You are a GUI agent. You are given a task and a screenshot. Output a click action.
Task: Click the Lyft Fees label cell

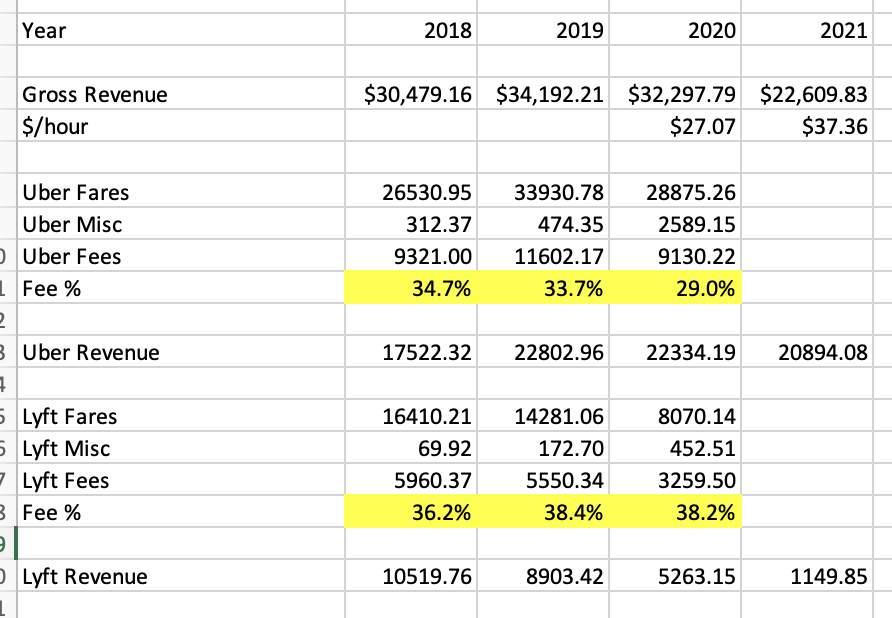(x=181, y=480)
